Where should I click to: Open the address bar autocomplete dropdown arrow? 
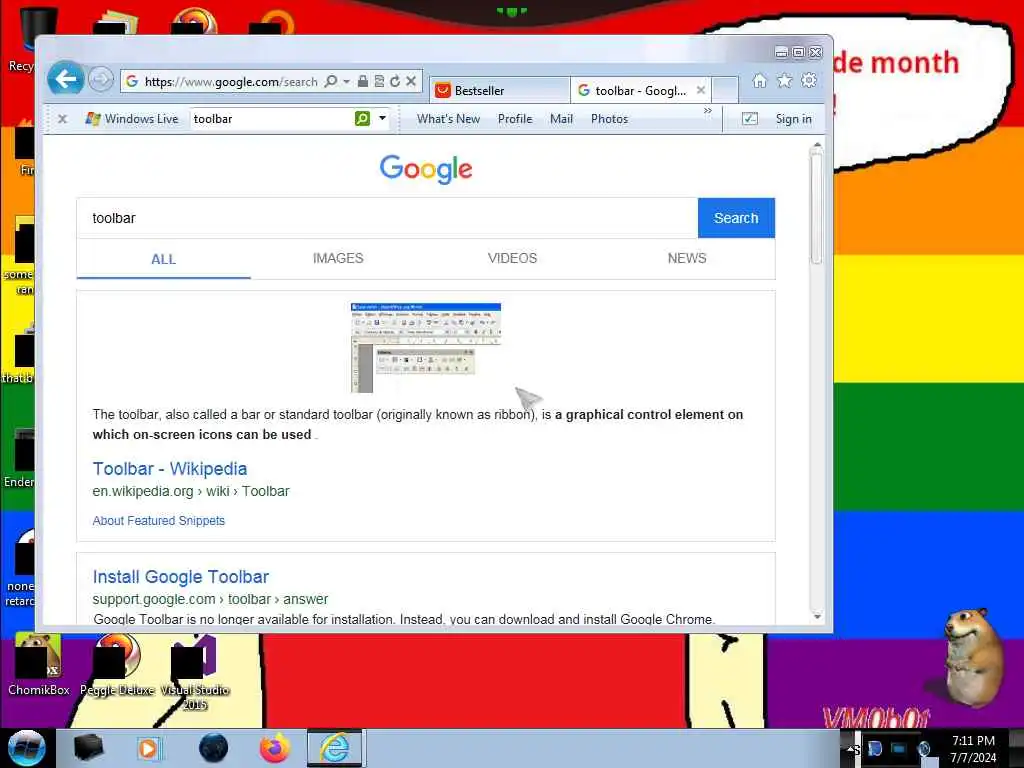pyautogui.click(x=347, y=81)
